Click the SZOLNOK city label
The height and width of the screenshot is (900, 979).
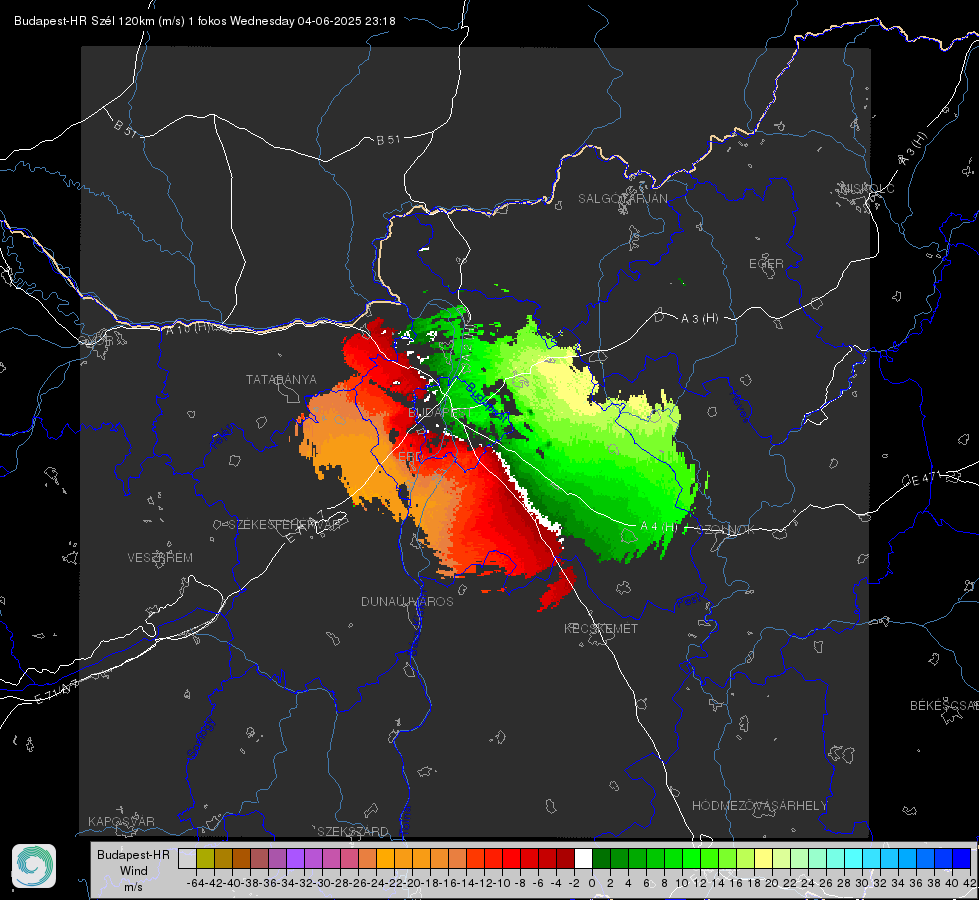tap(726, 530)
